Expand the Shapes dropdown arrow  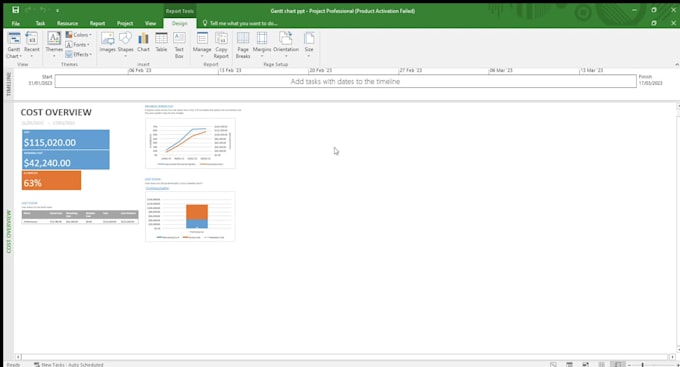pos(125,56)
